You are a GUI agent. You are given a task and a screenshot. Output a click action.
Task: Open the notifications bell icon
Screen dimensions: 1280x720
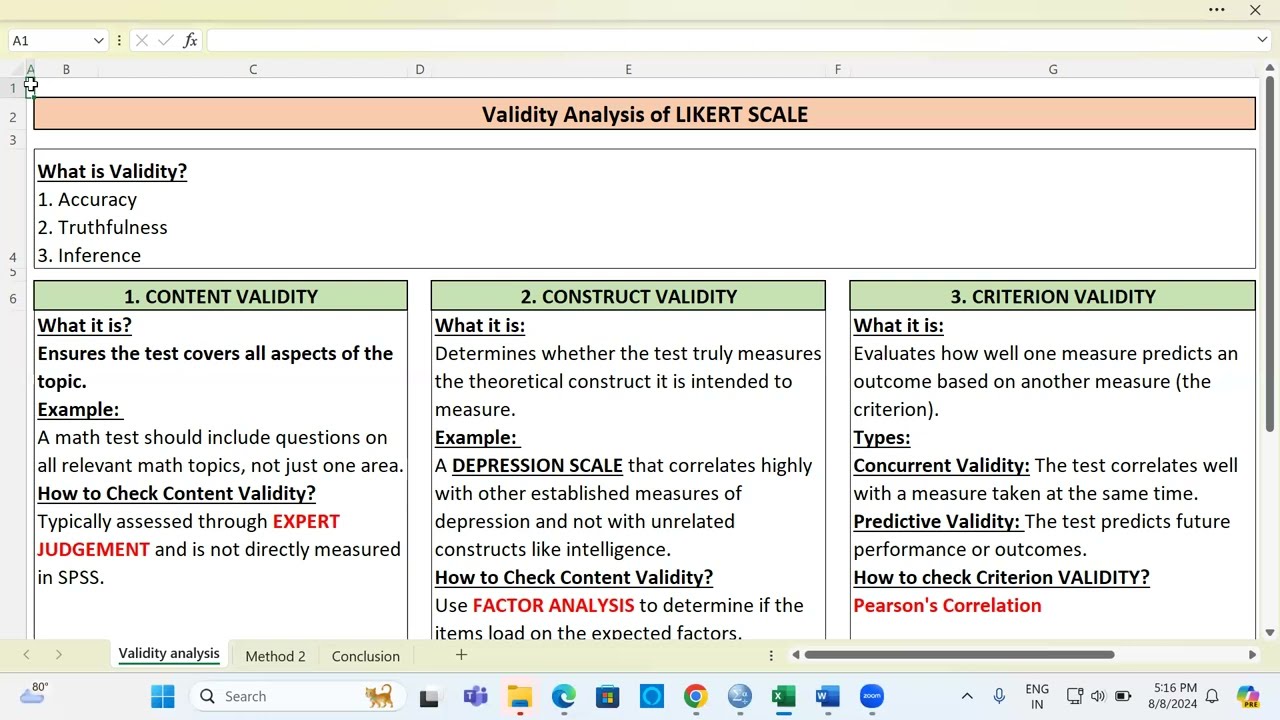point(1212,696)
